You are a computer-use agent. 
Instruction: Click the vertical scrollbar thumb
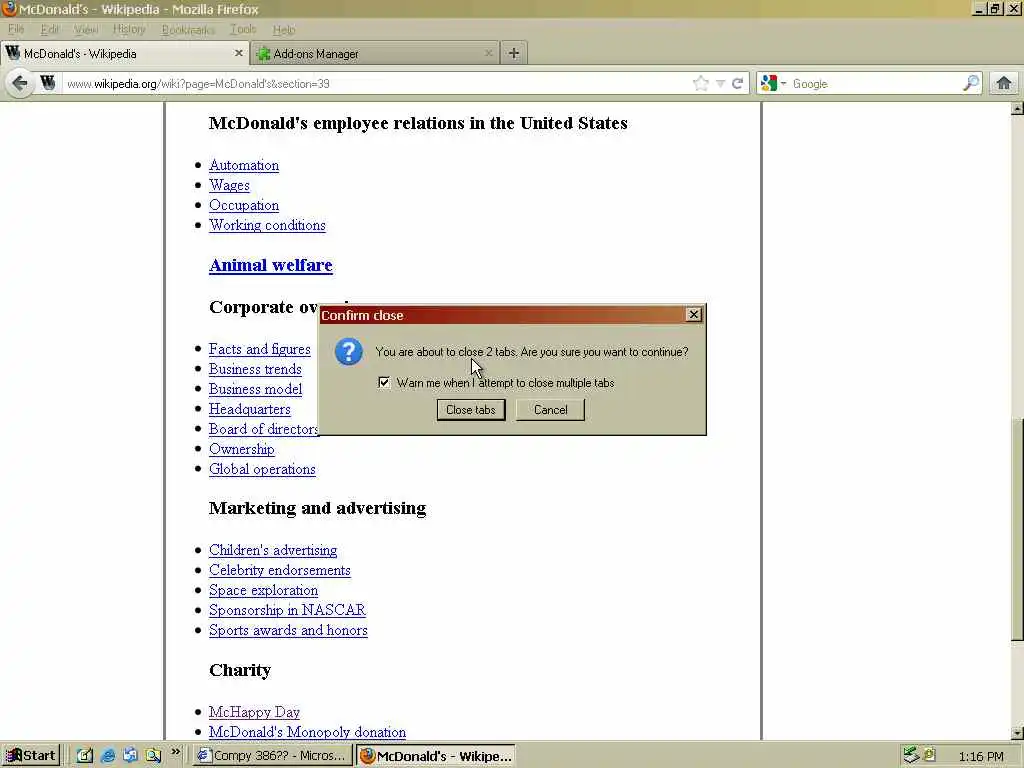point(1017,529)
